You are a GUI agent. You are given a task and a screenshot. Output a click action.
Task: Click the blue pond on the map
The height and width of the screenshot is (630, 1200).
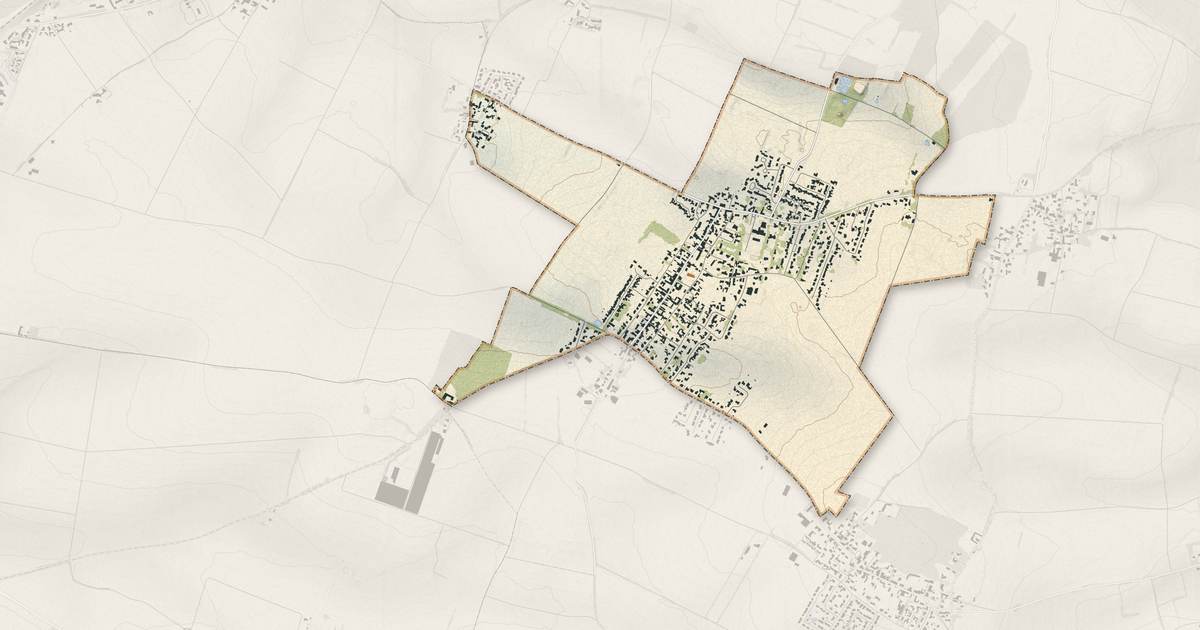point(844,84)
